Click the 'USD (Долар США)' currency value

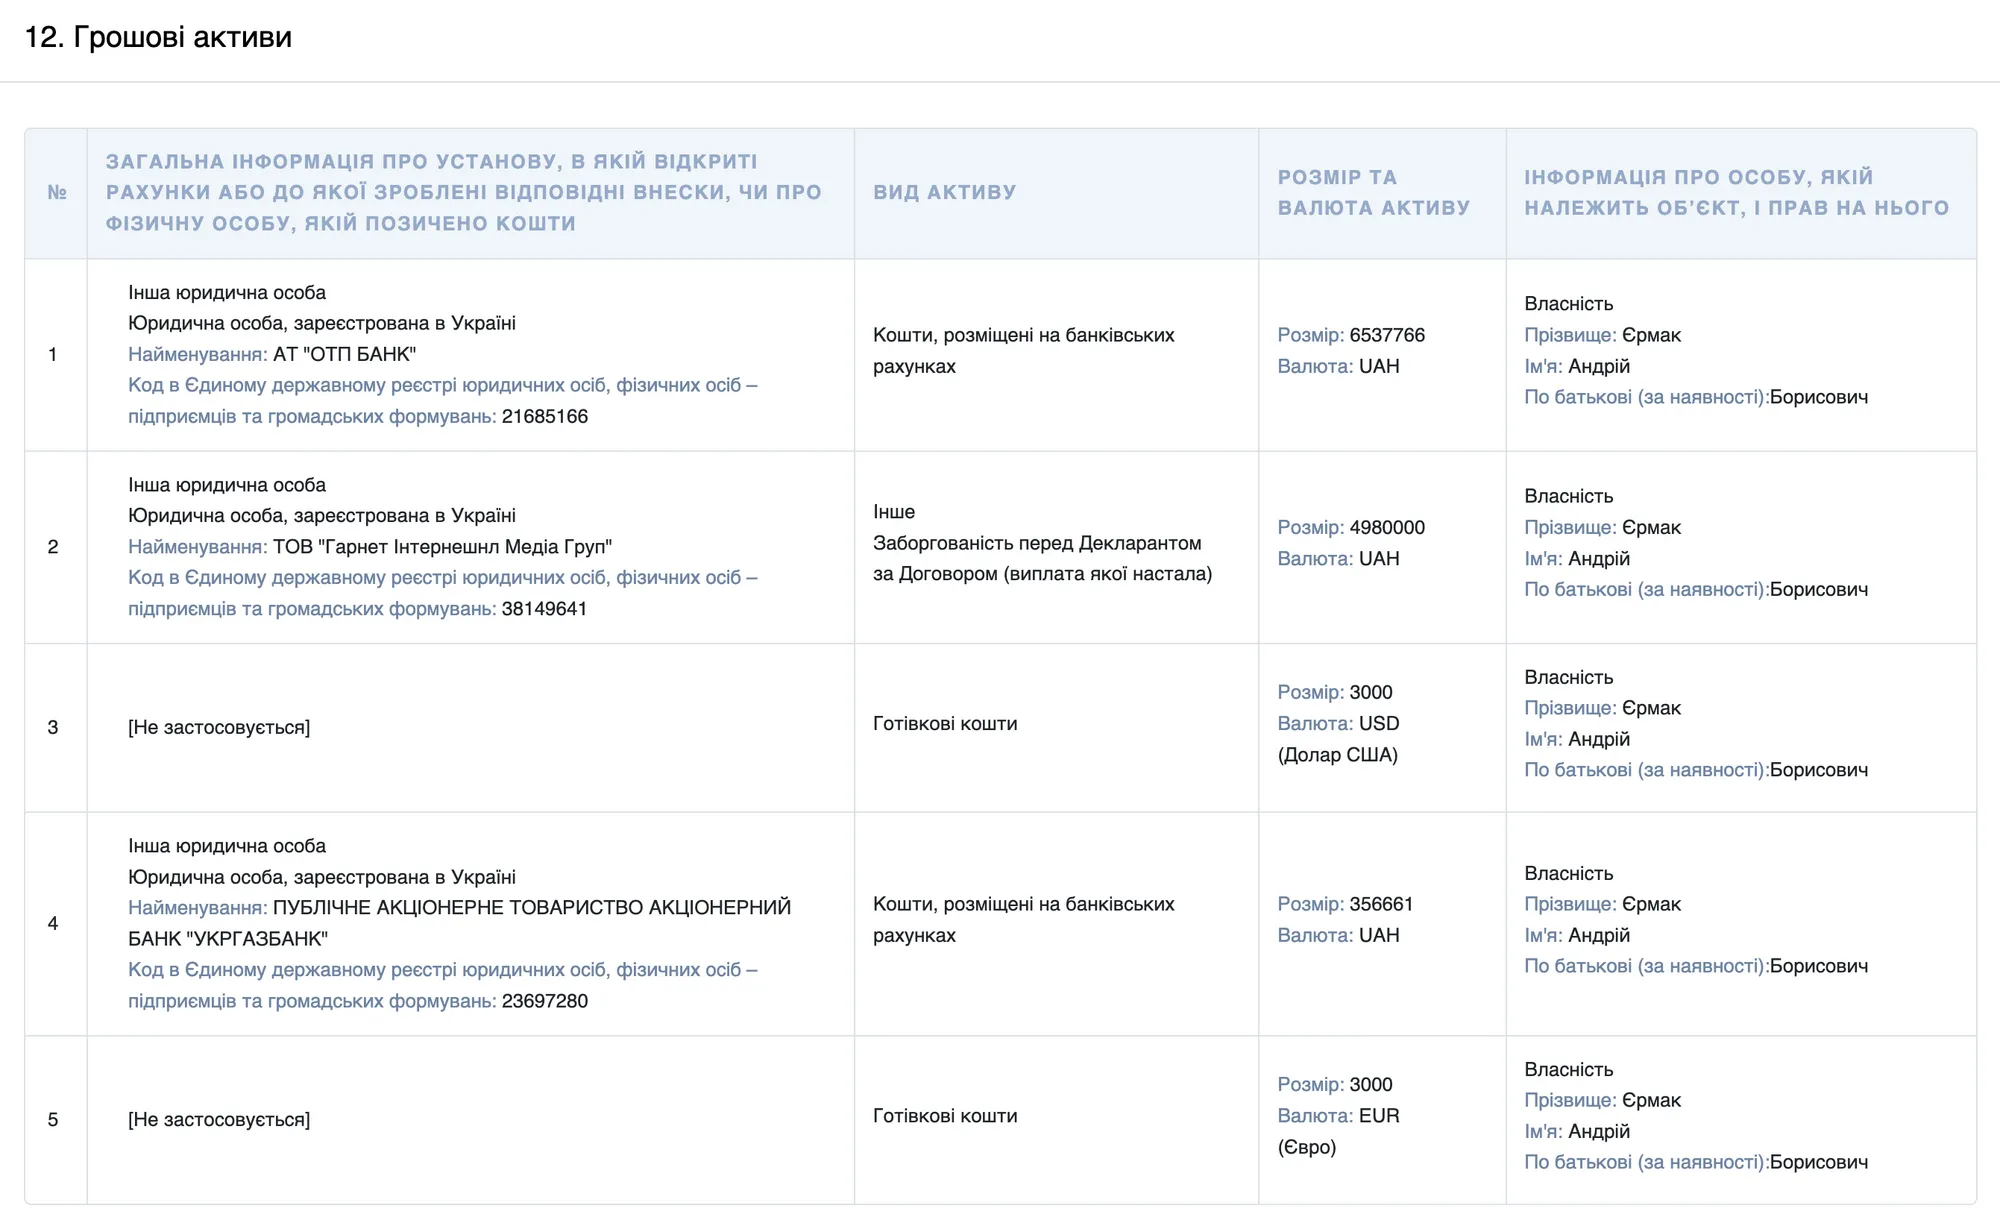coord(1378,724)
